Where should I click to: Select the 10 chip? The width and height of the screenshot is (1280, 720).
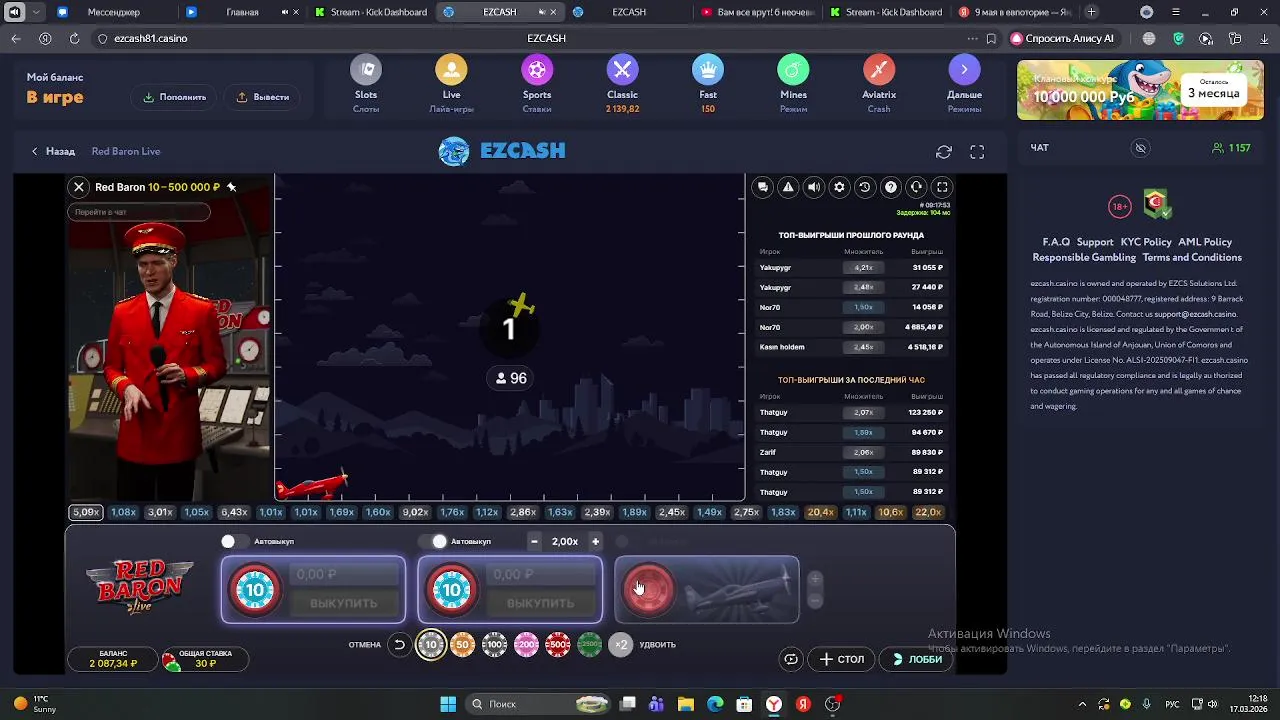click(x=431, y=645)
